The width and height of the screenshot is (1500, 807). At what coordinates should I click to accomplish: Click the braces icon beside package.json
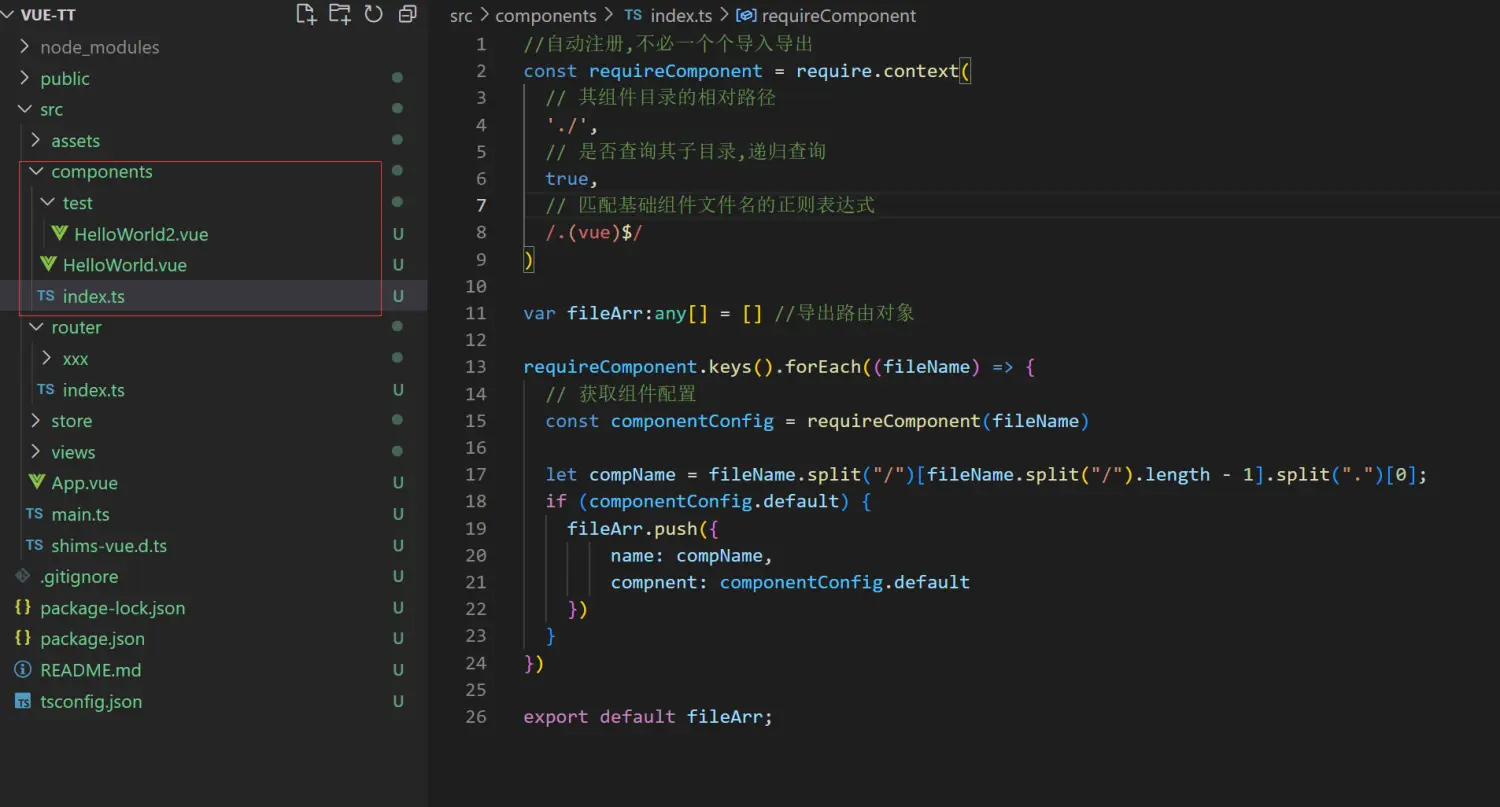click(23, 639)
